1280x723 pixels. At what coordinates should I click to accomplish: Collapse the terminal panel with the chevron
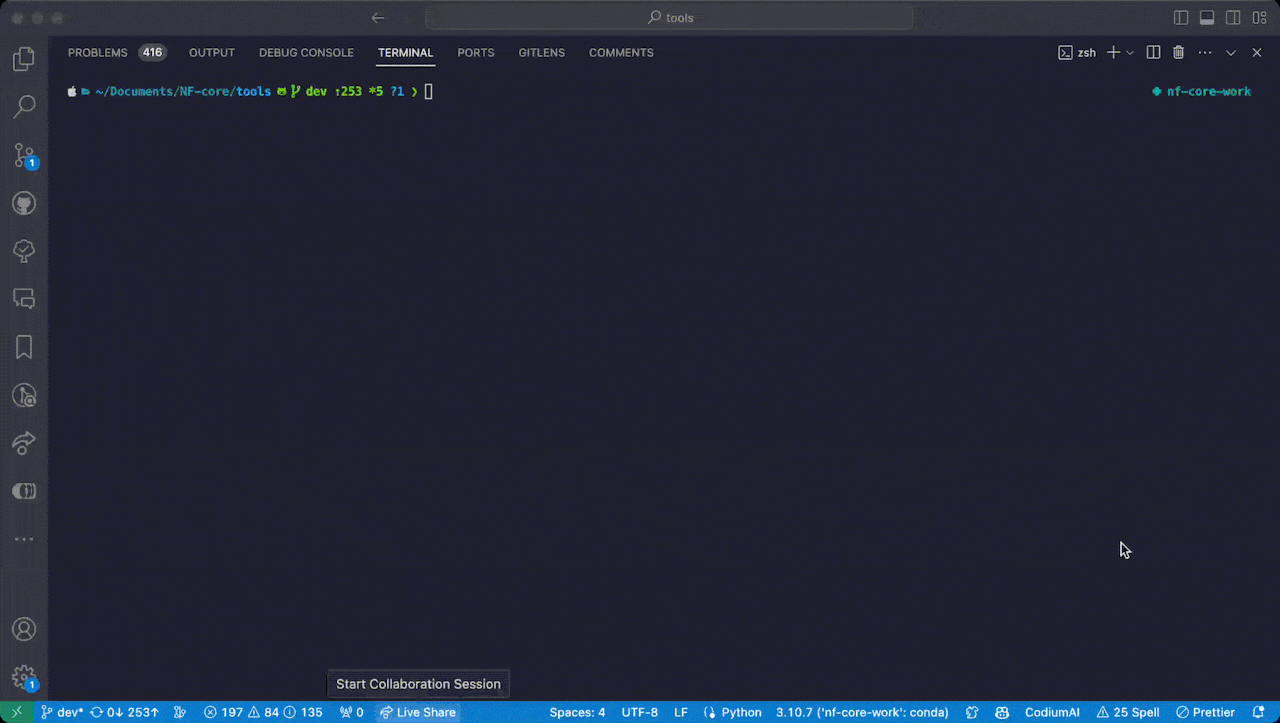point(1230,52)
